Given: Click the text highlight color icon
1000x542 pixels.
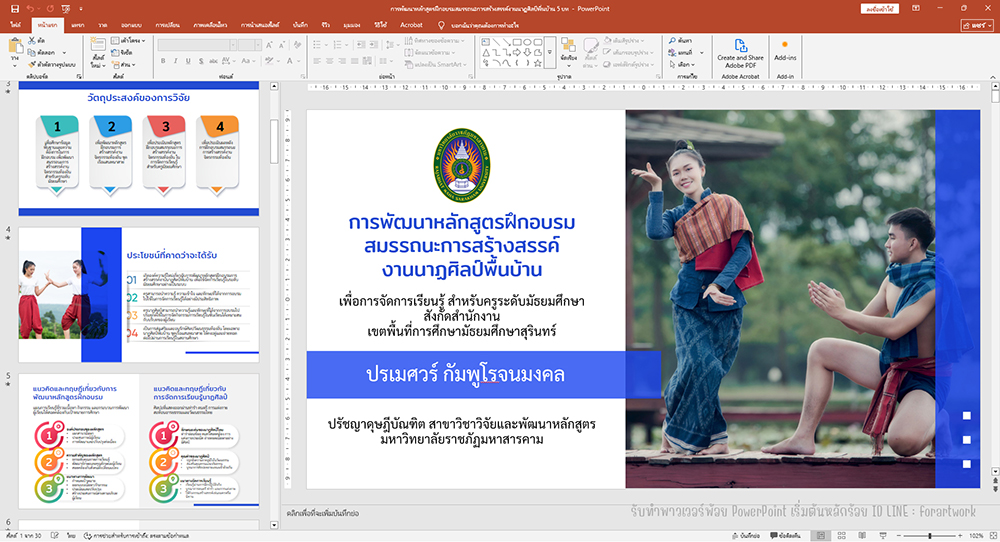Looking at the screenshot, I should [270, 61].
